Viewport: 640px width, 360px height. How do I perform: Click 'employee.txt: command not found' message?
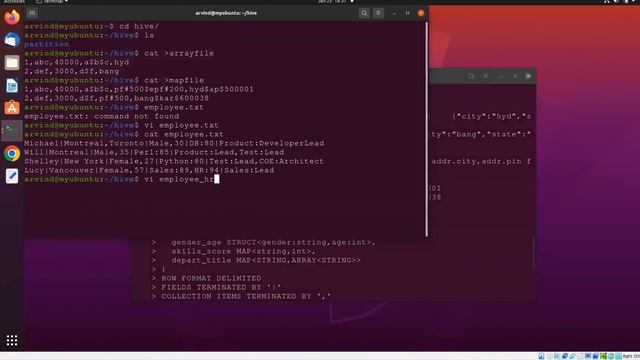[x=102, y=116]
